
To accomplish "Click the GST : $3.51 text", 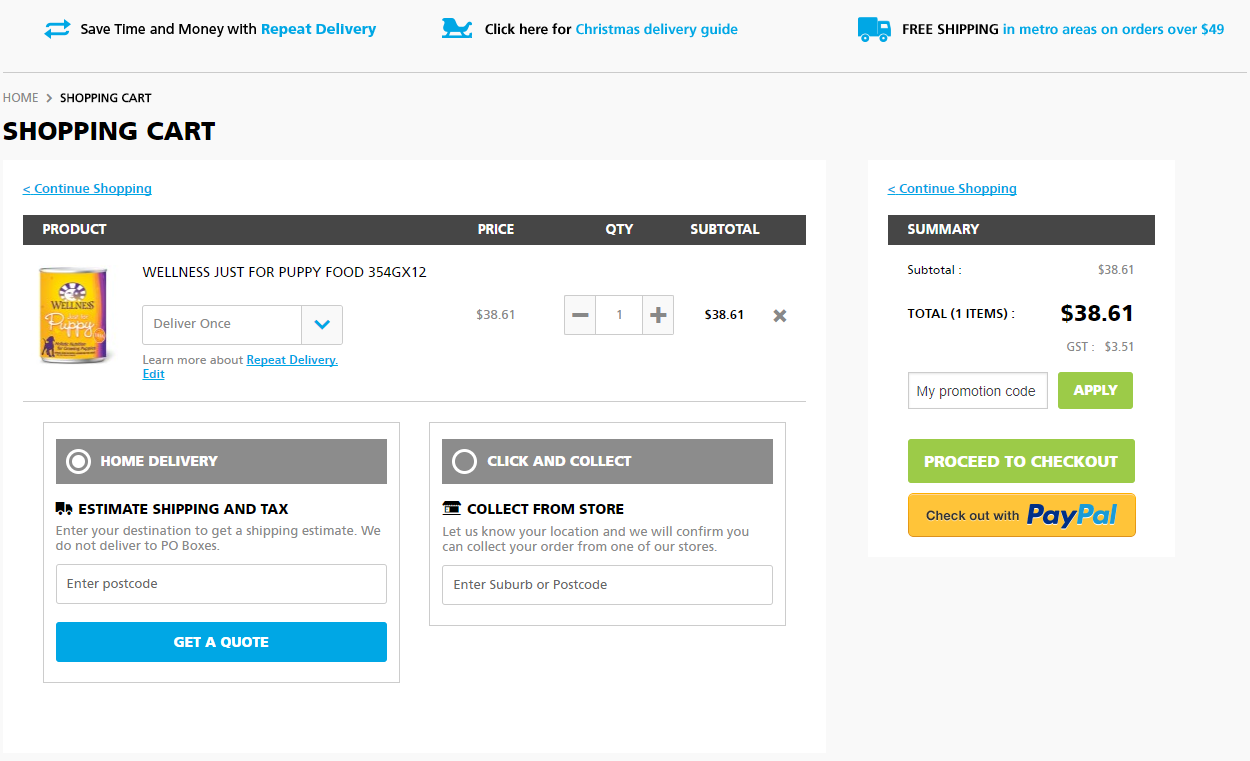I will (1100, 347).
